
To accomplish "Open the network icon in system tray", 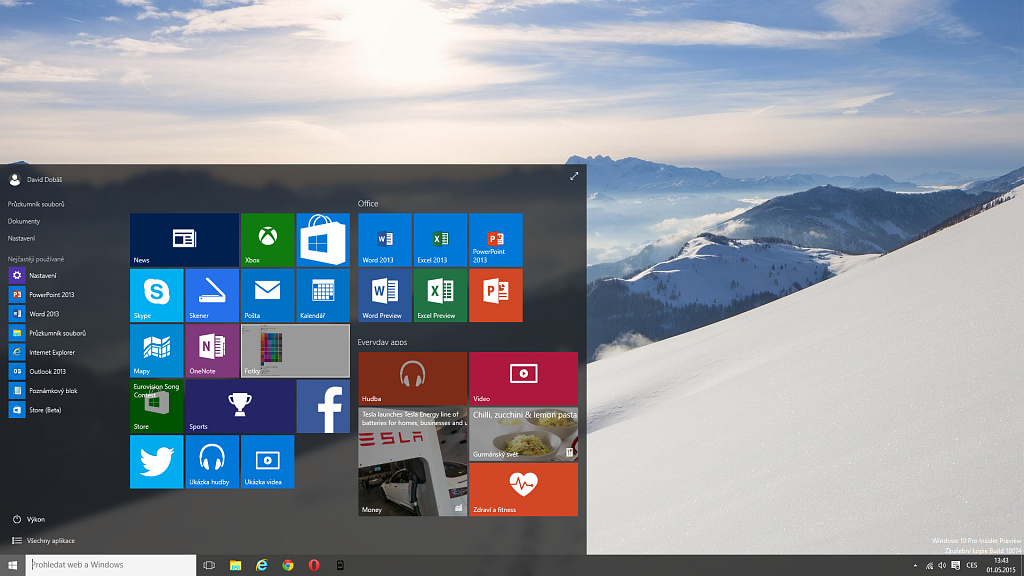I will coord(929,566).
